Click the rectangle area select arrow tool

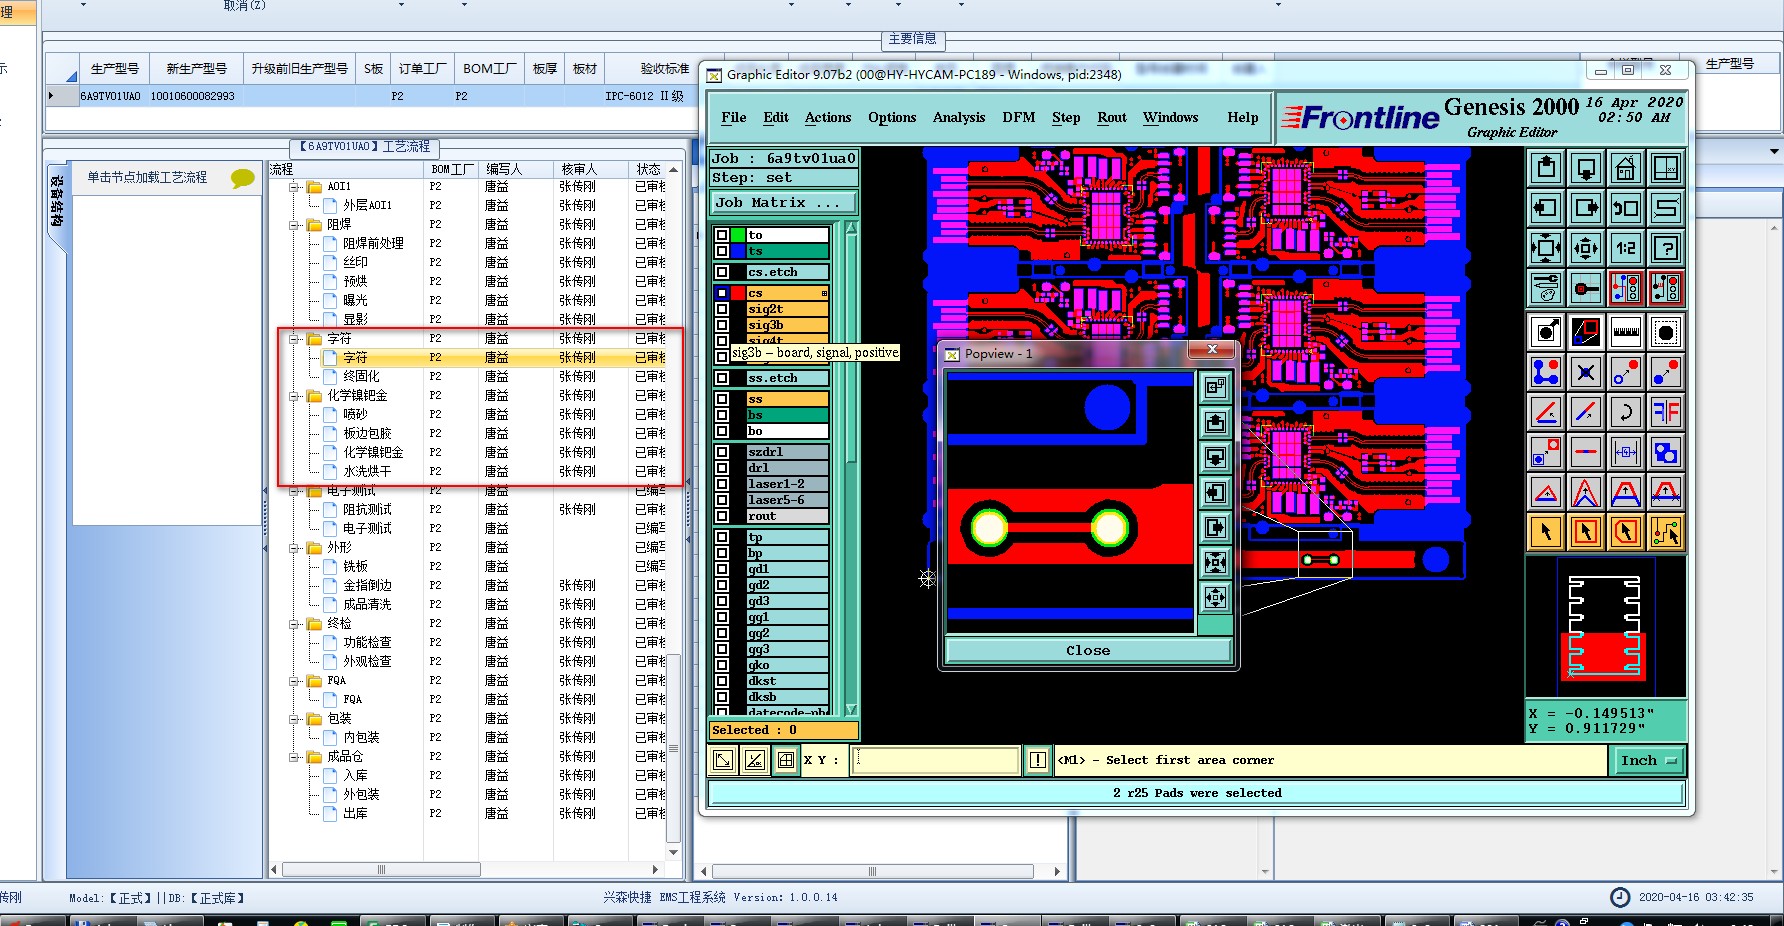[1586, 532]
